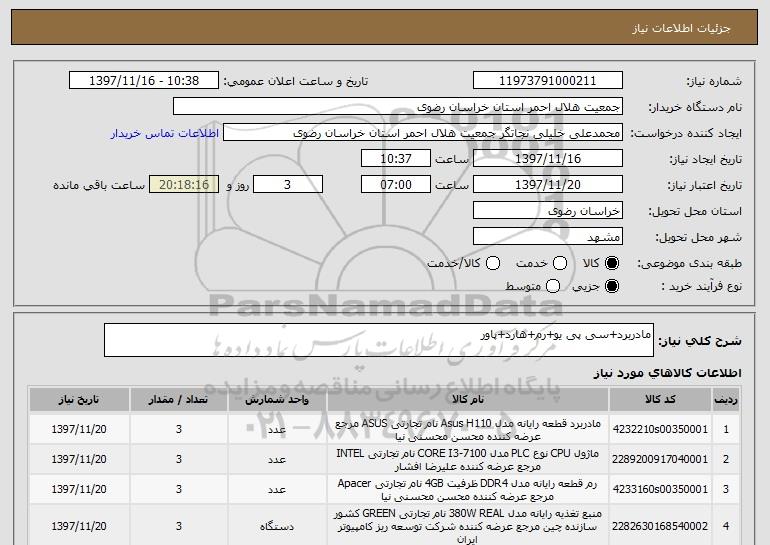Click item code 228920091704​0001 in row 2

tap(660, 459)
